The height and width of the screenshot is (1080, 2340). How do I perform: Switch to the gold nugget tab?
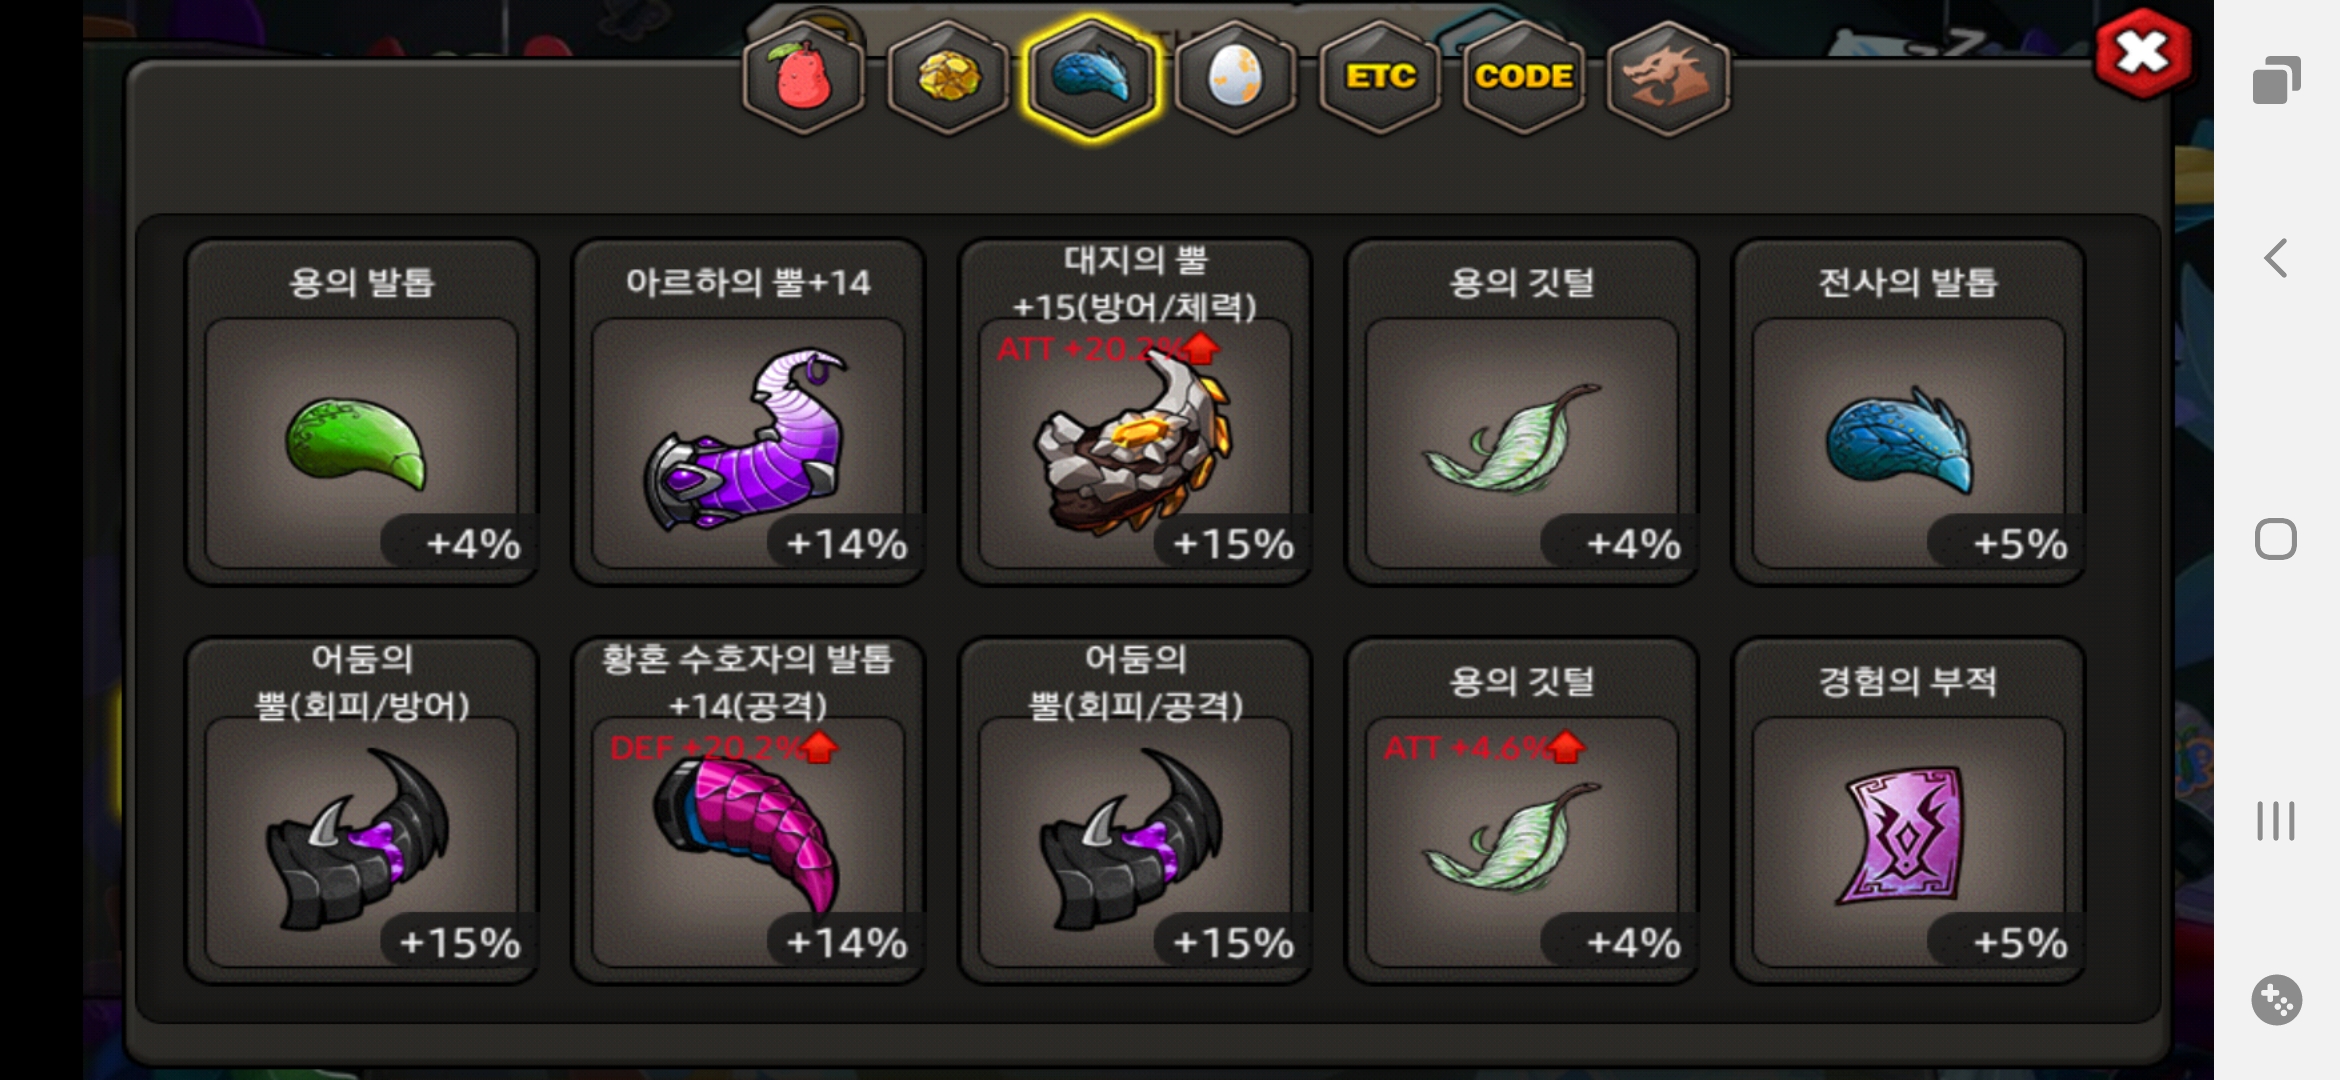point(948,78)
